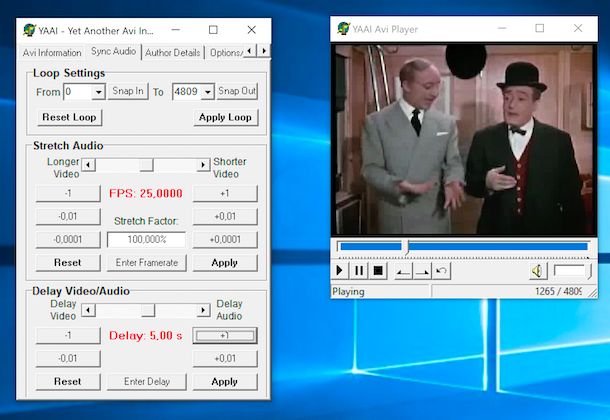Image resolution: width=610 pixels, height=420 pixels.
Task: Open the Avi Information tab
Action: pos(52,52)
